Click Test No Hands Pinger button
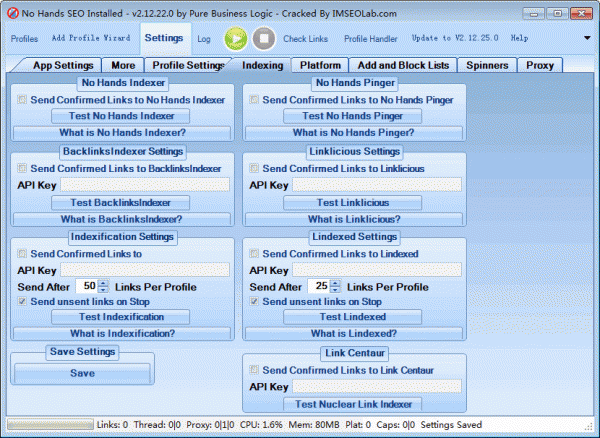The image size is (600, 438). coord(352,116)
